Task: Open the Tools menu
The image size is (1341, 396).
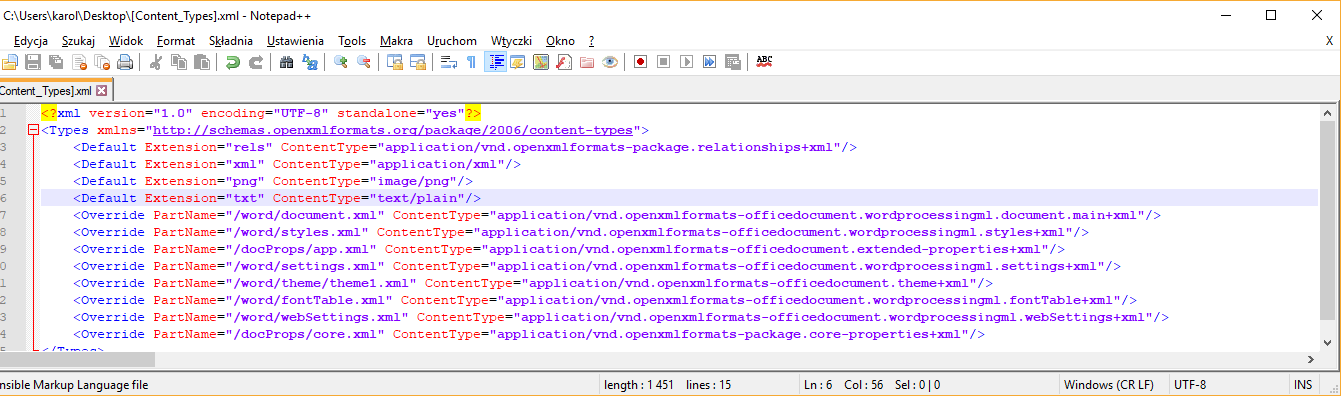Action: pyautogui.click(x=352, y=41)
